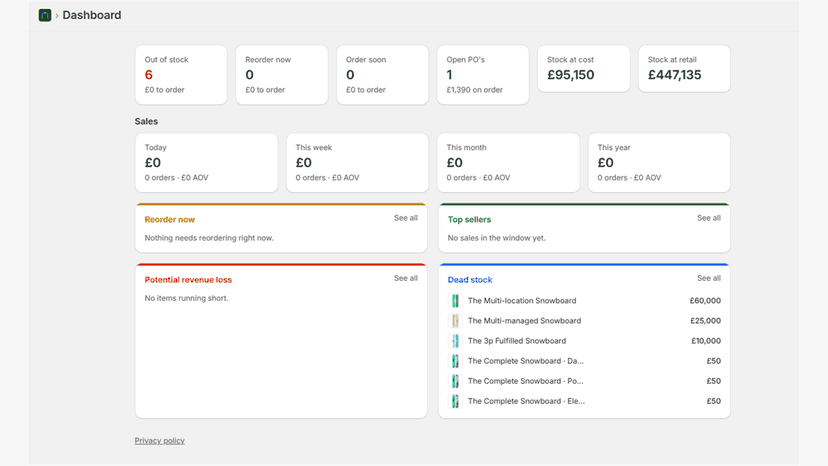Click the Complete Snowboard - Ele... product image
Viewport: 828px width, 466px height.
(455, 401)
